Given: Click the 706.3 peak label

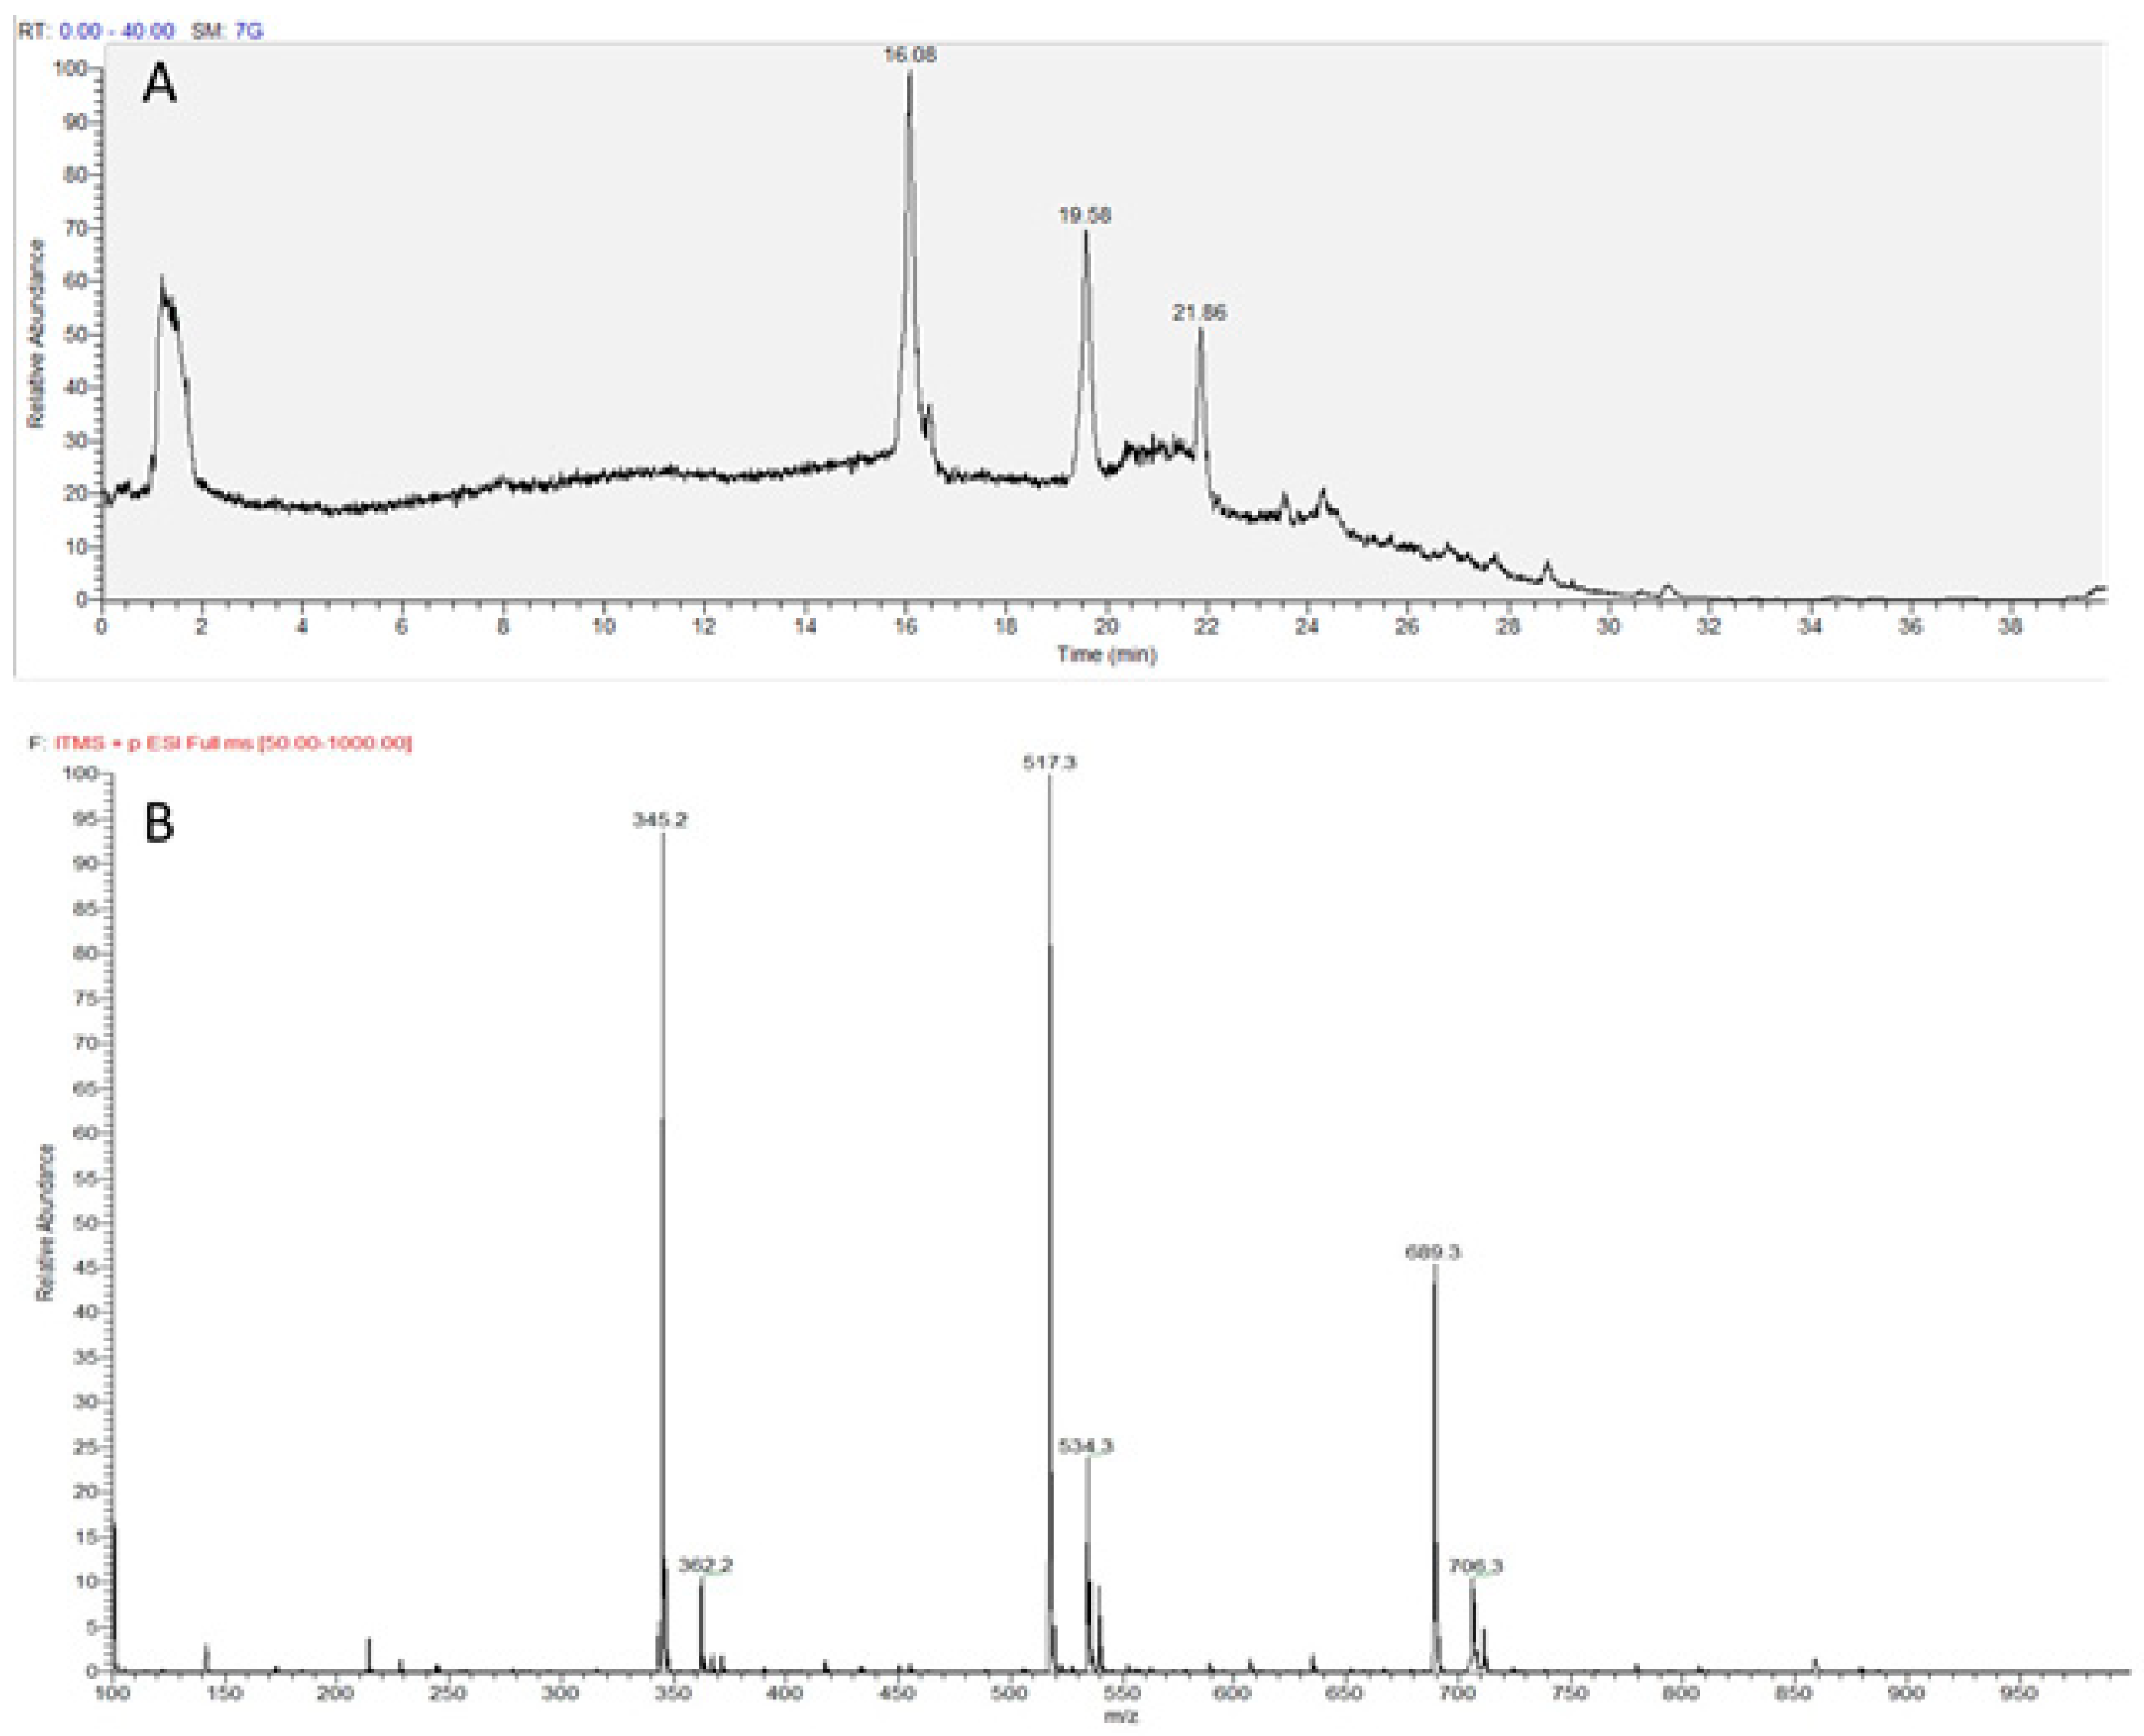Looking at the screenshot, I should point(1475,1566).
